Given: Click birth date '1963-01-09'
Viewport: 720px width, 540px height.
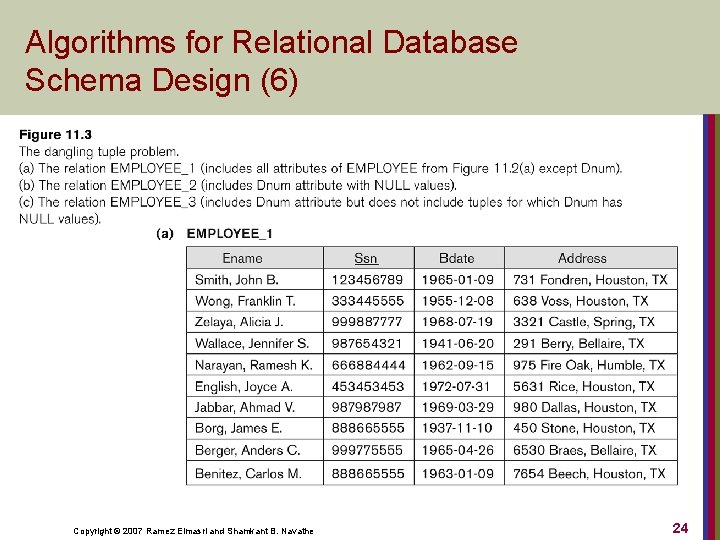Looking at the screenshot, I should point(458,473).
